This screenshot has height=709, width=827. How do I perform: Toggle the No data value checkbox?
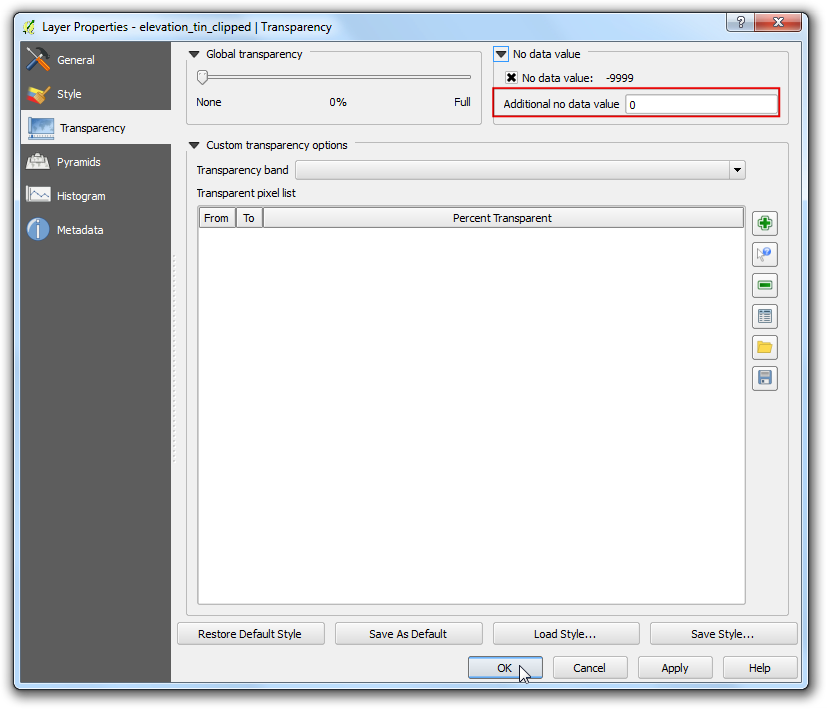(511, 78)
